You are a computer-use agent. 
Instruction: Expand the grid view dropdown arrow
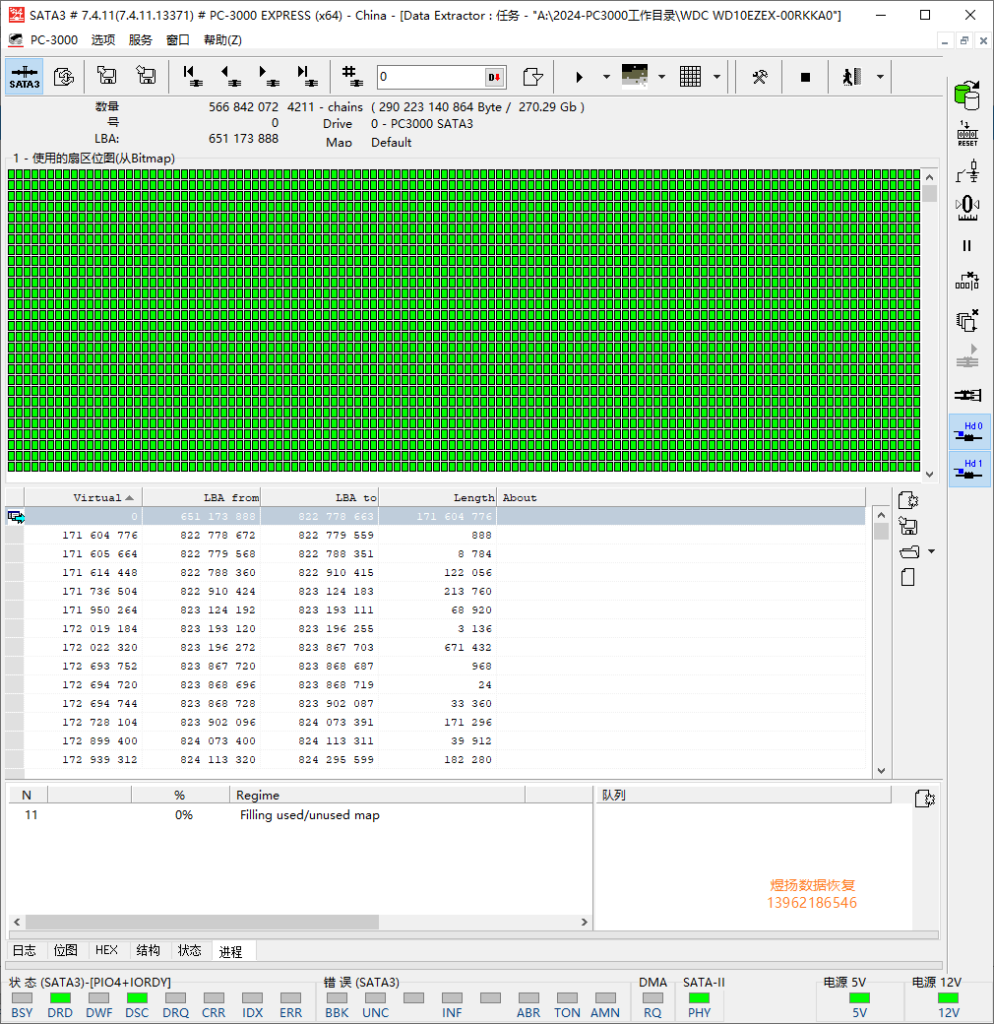click(x=717, y=77)
